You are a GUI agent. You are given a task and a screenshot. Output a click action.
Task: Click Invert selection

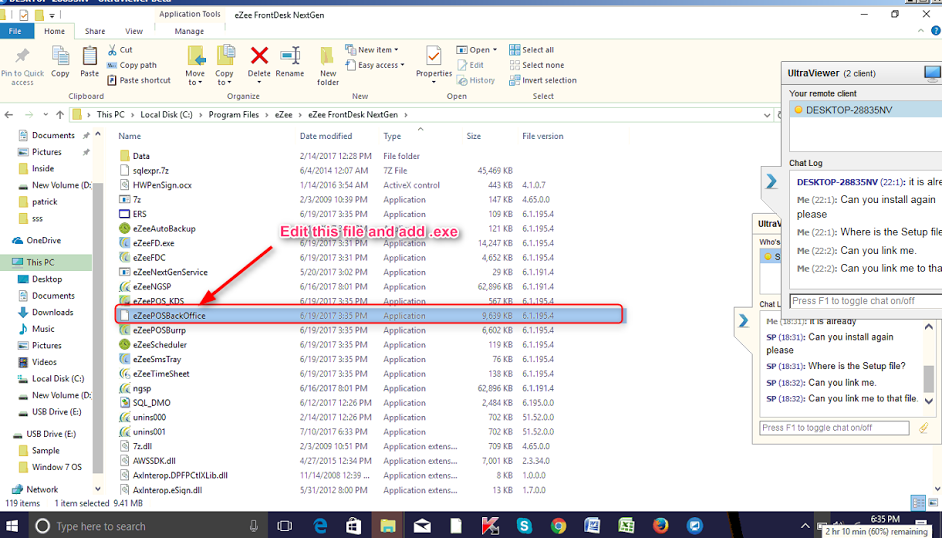[x=543, y=80]
